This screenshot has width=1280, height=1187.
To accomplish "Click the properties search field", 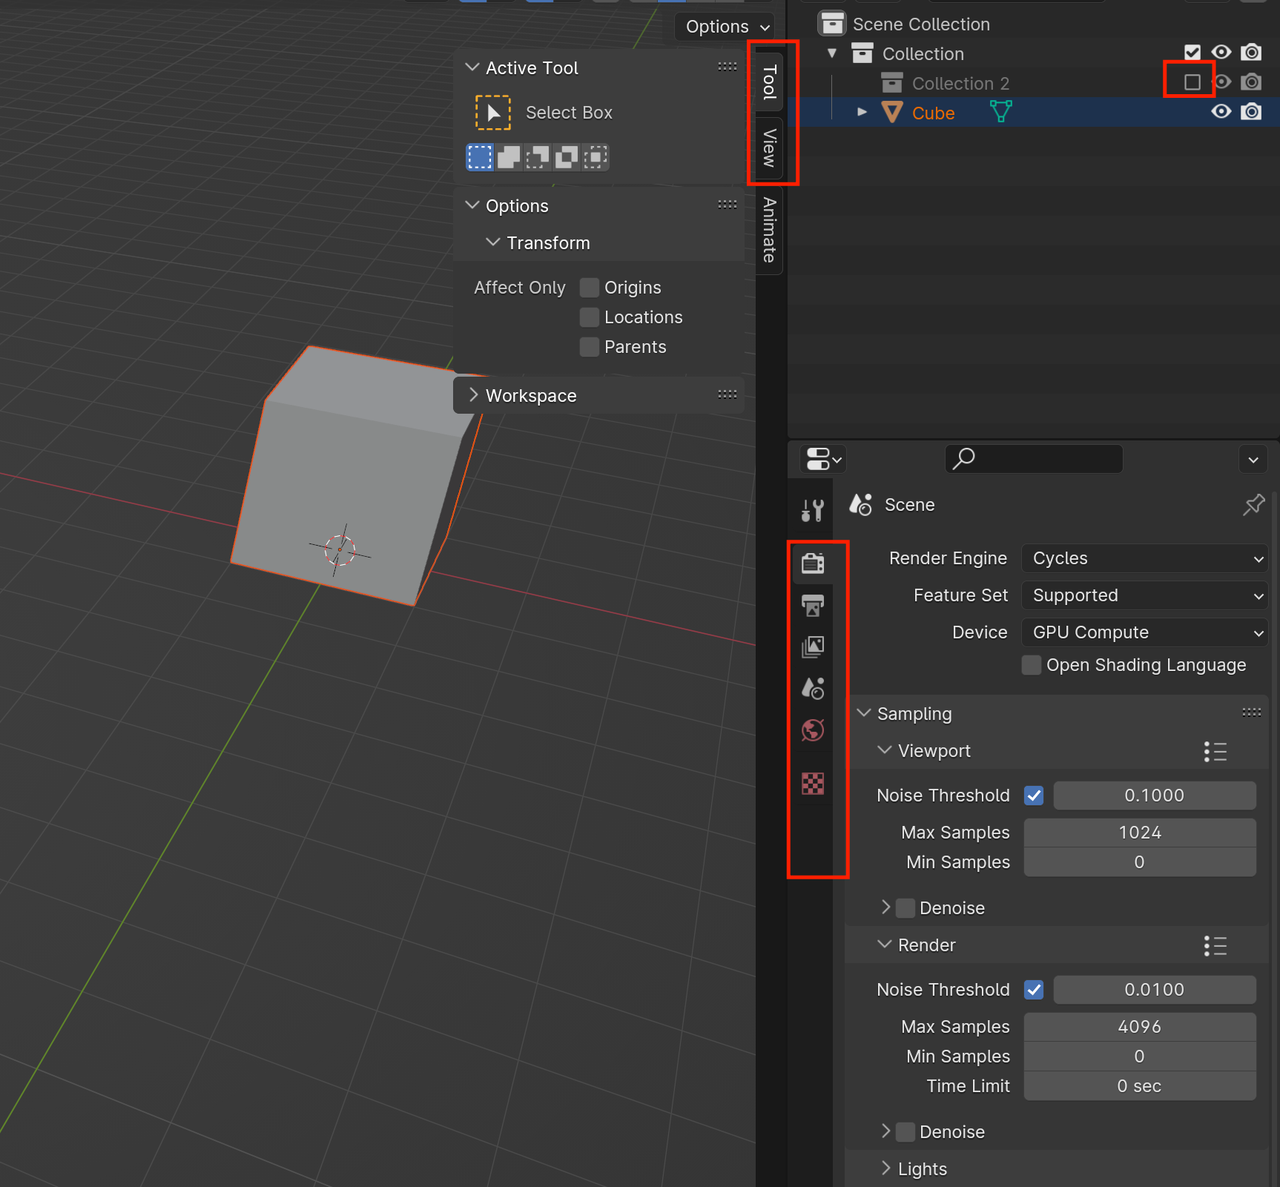I will 1034,459.
